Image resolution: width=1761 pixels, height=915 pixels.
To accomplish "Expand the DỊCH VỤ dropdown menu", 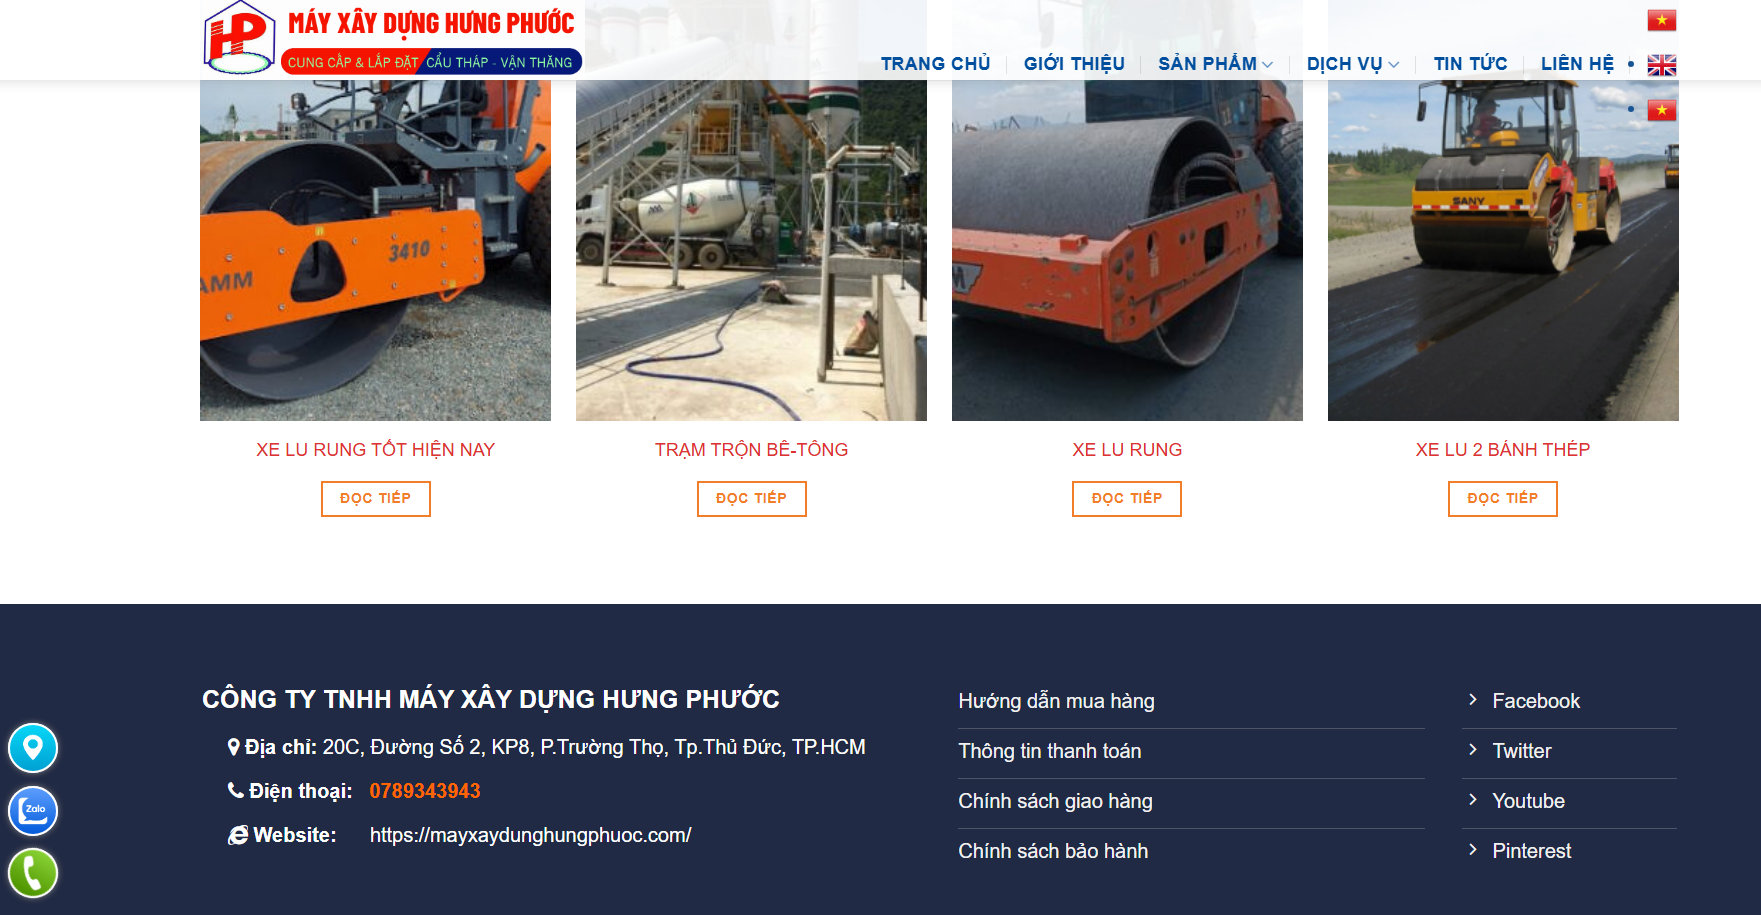I will 1352,64.
